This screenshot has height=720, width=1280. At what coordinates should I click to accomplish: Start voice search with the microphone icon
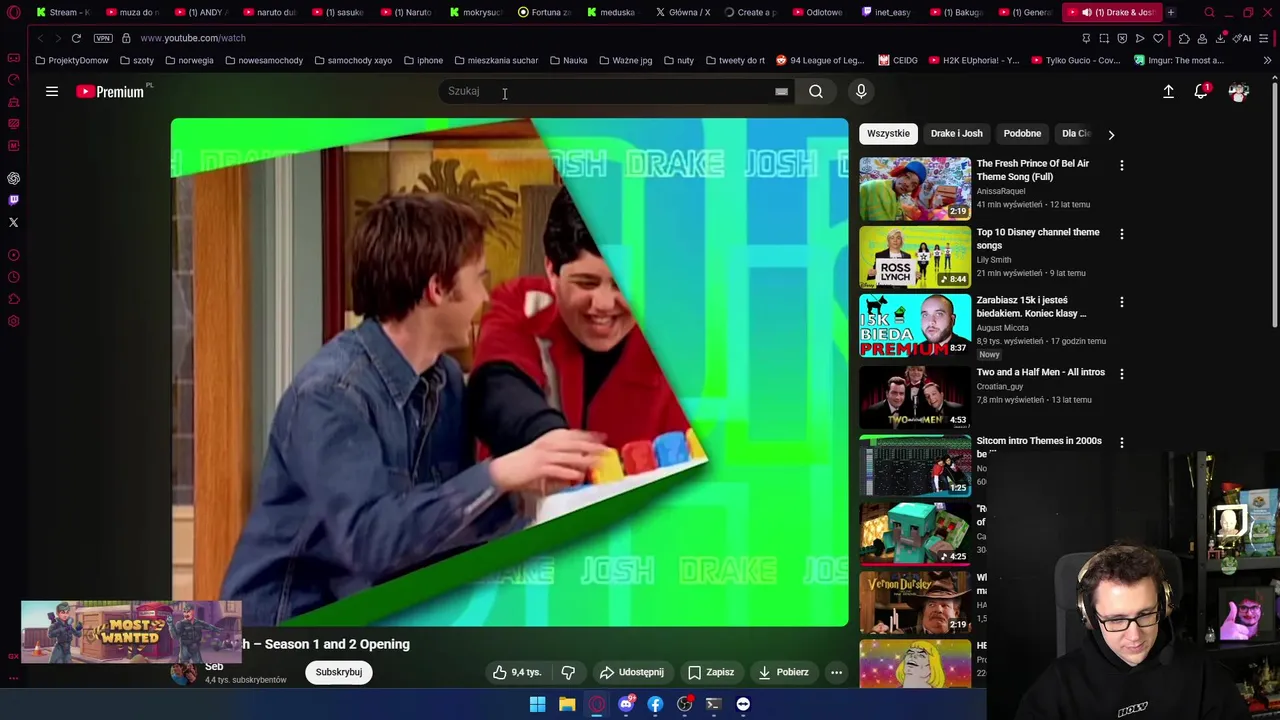(861, 91)
